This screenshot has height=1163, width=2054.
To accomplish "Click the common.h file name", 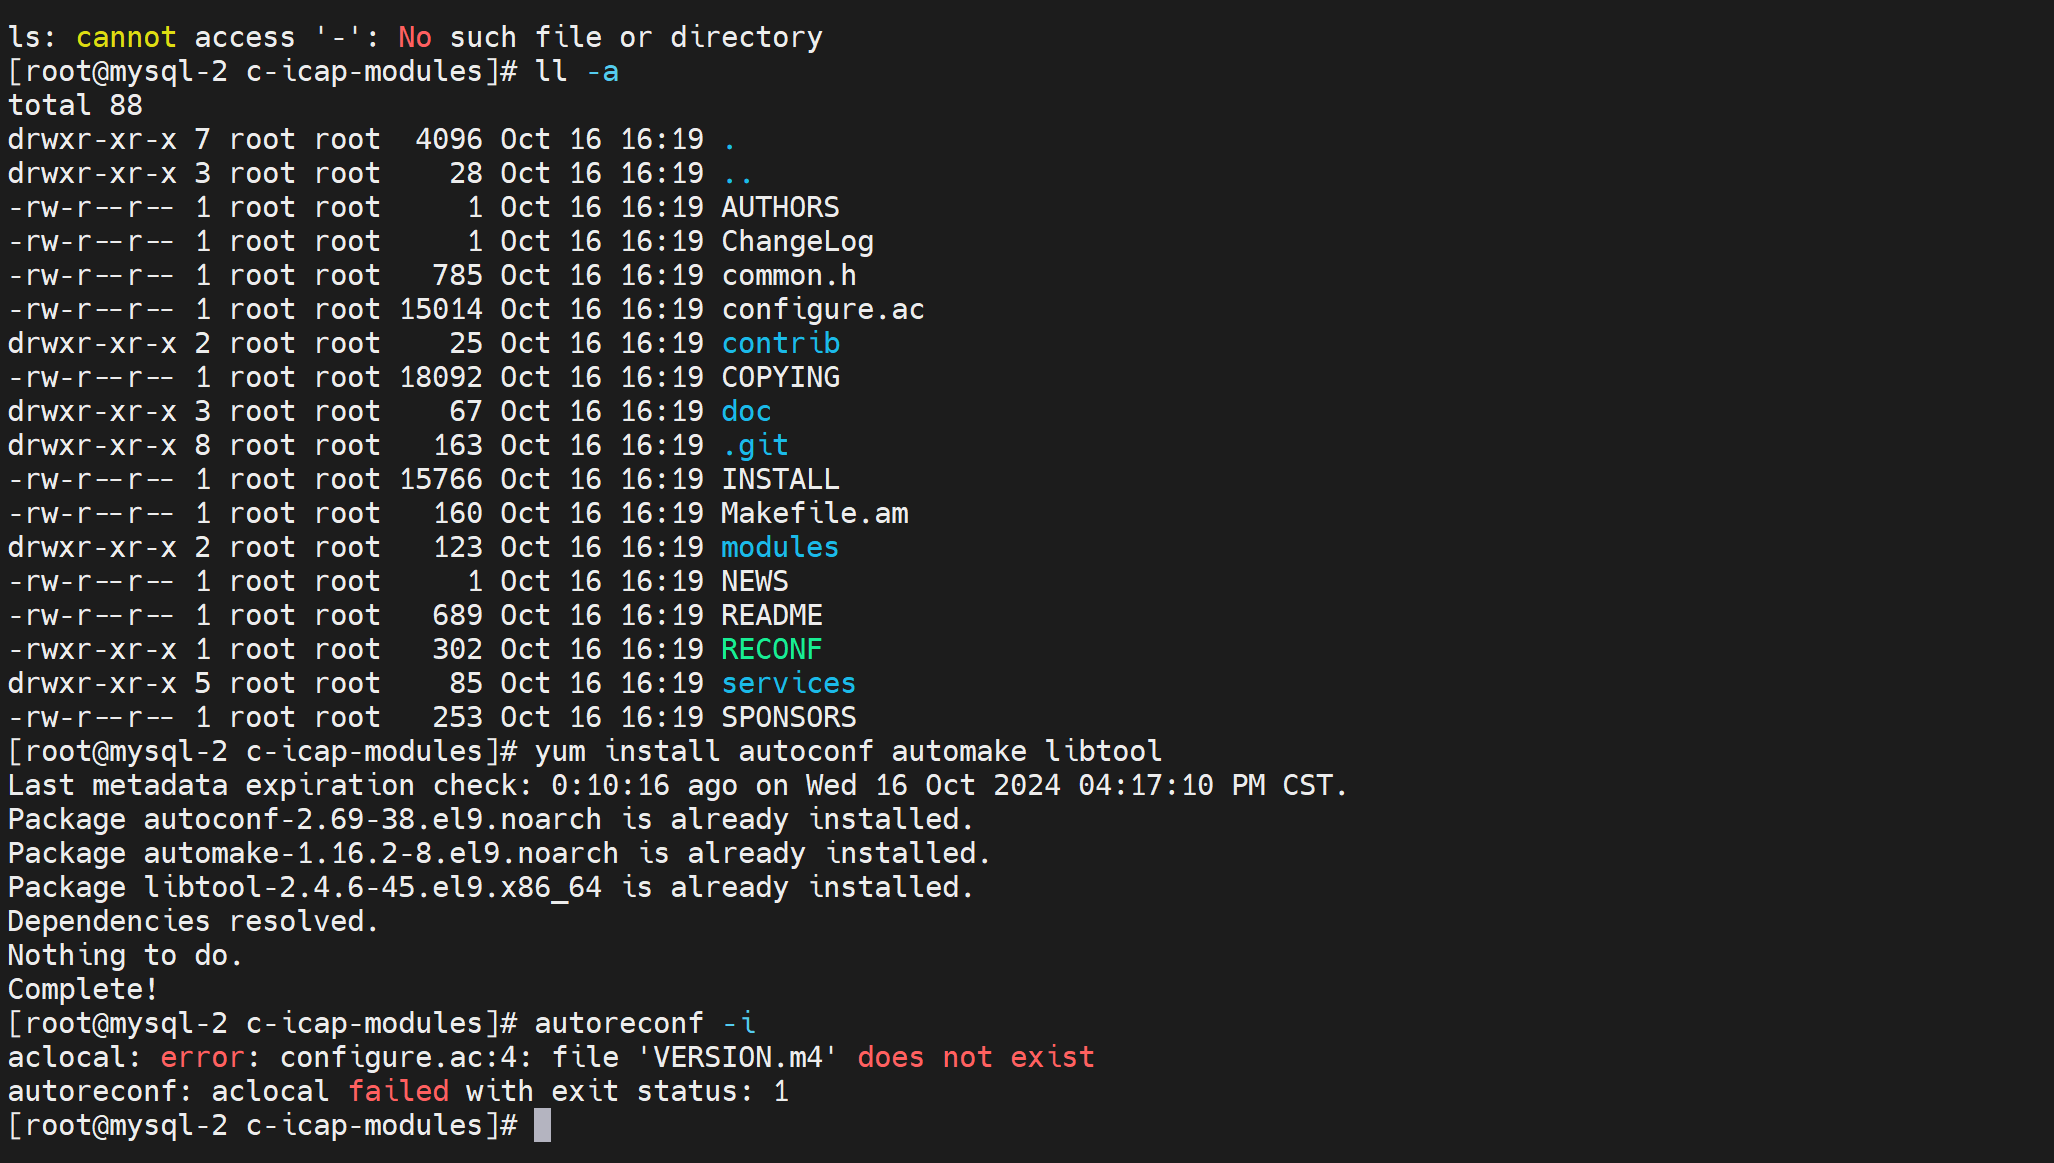I will (x=788, y=275).
